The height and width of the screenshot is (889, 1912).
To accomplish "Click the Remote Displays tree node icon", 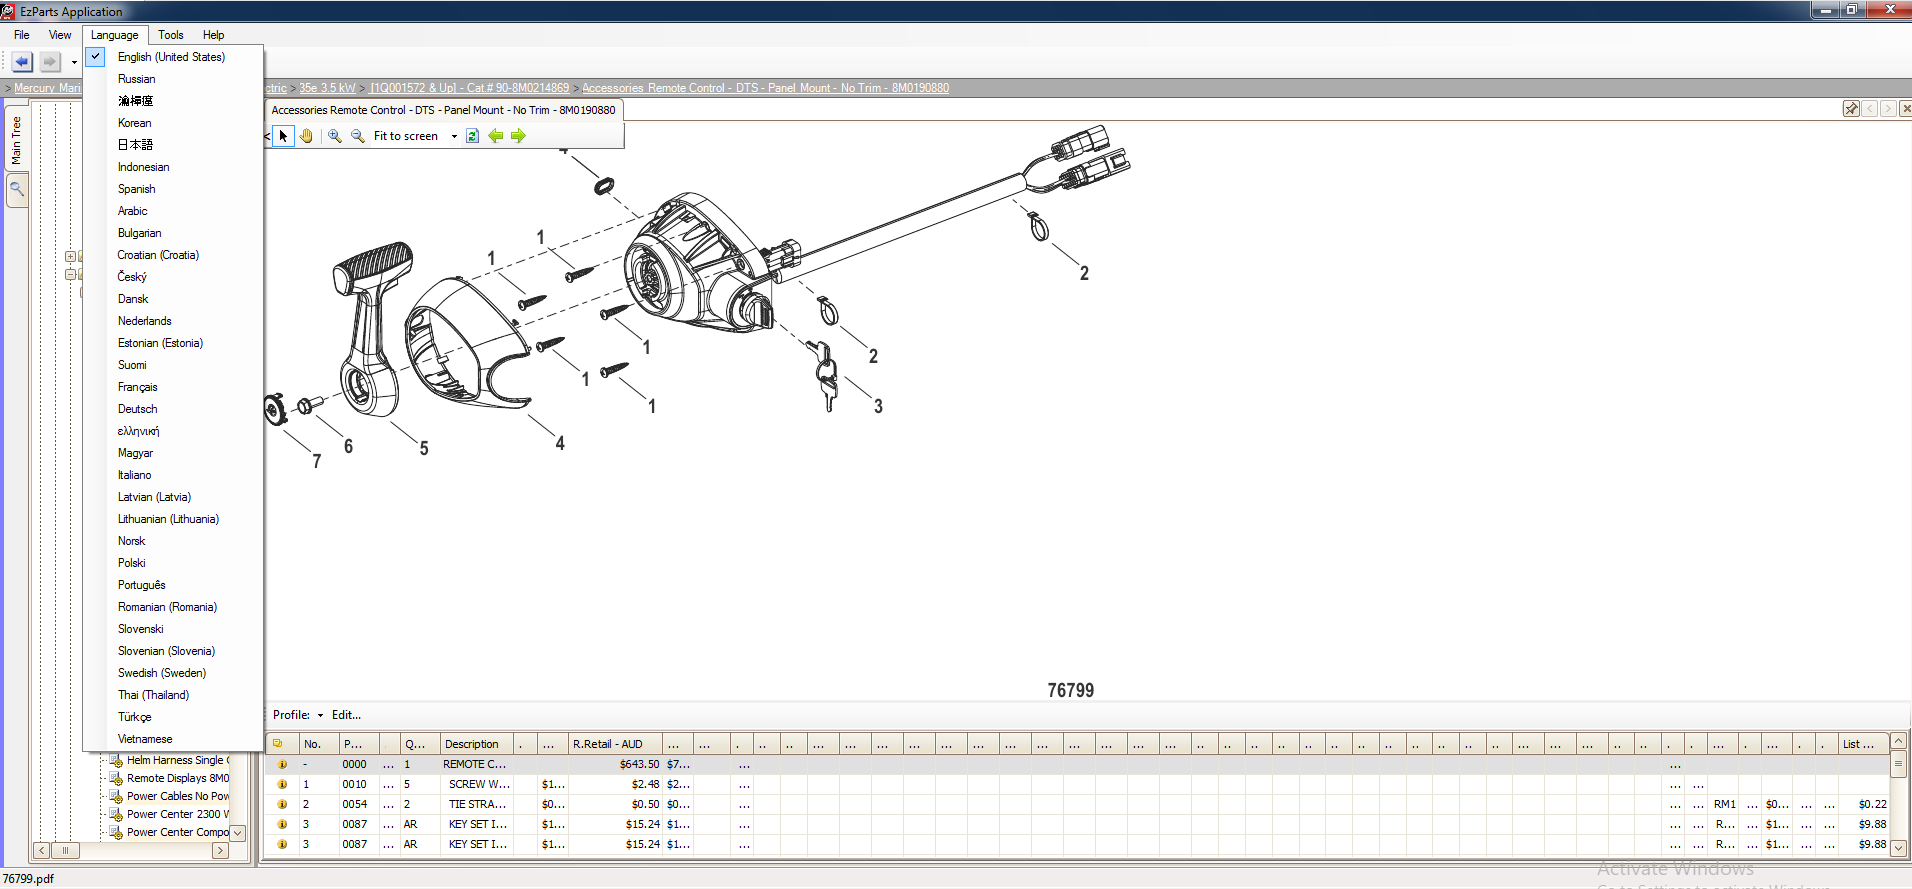I will point(116,778).
